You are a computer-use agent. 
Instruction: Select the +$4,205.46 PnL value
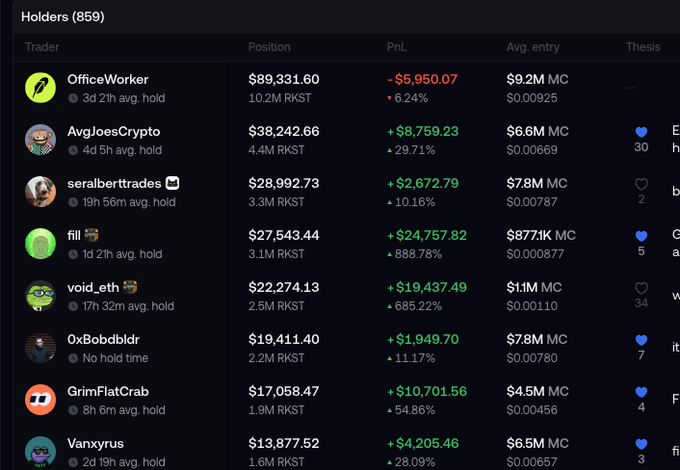(423, 444)
